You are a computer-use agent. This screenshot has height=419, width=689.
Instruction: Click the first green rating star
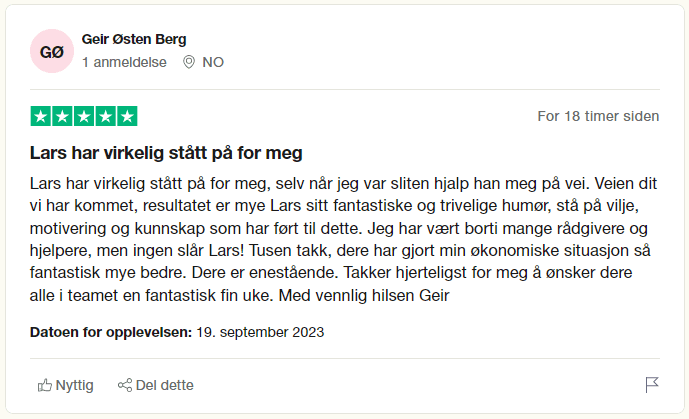pyautogui.click(x=42, y=116)
